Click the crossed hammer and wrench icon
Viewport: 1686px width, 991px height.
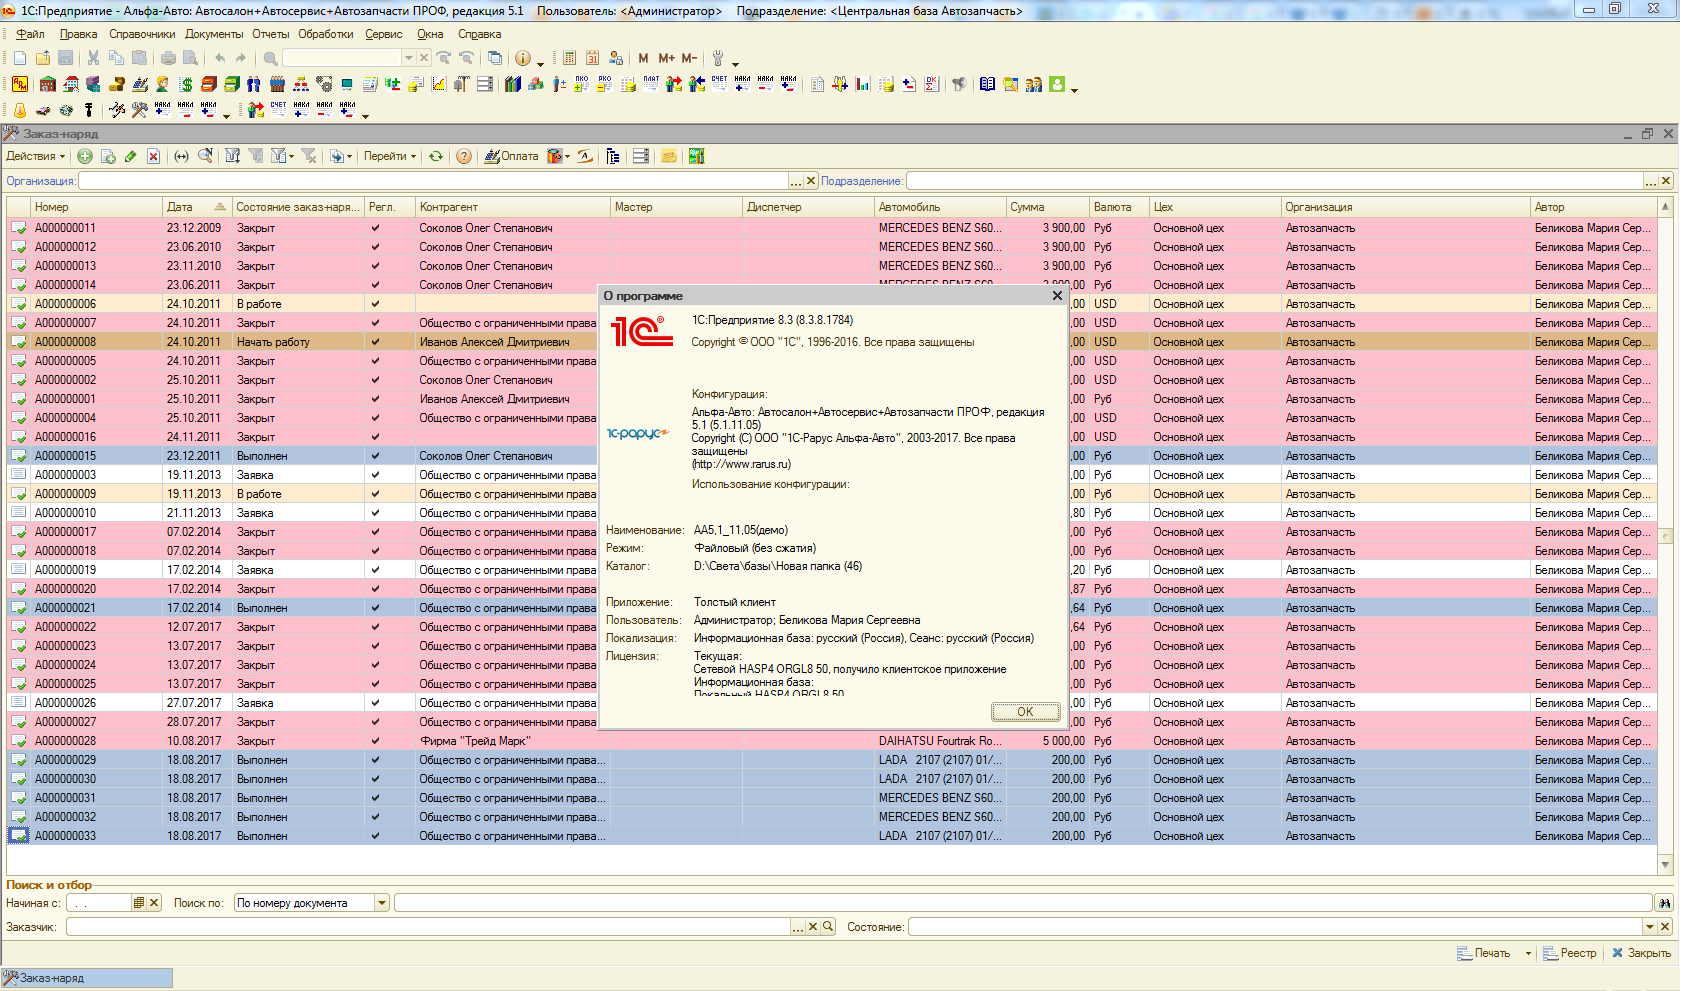pos(139,110)
